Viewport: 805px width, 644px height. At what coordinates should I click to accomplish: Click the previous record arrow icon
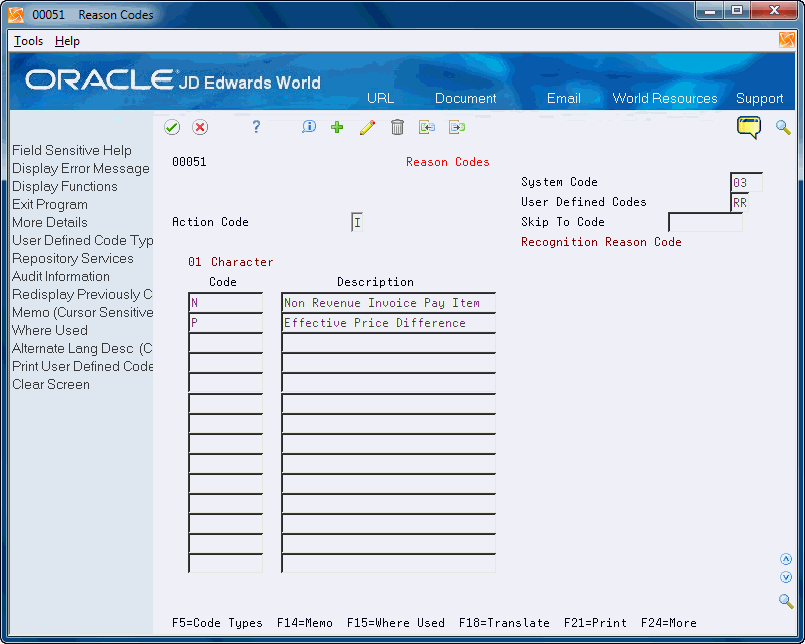pos(427,127)
